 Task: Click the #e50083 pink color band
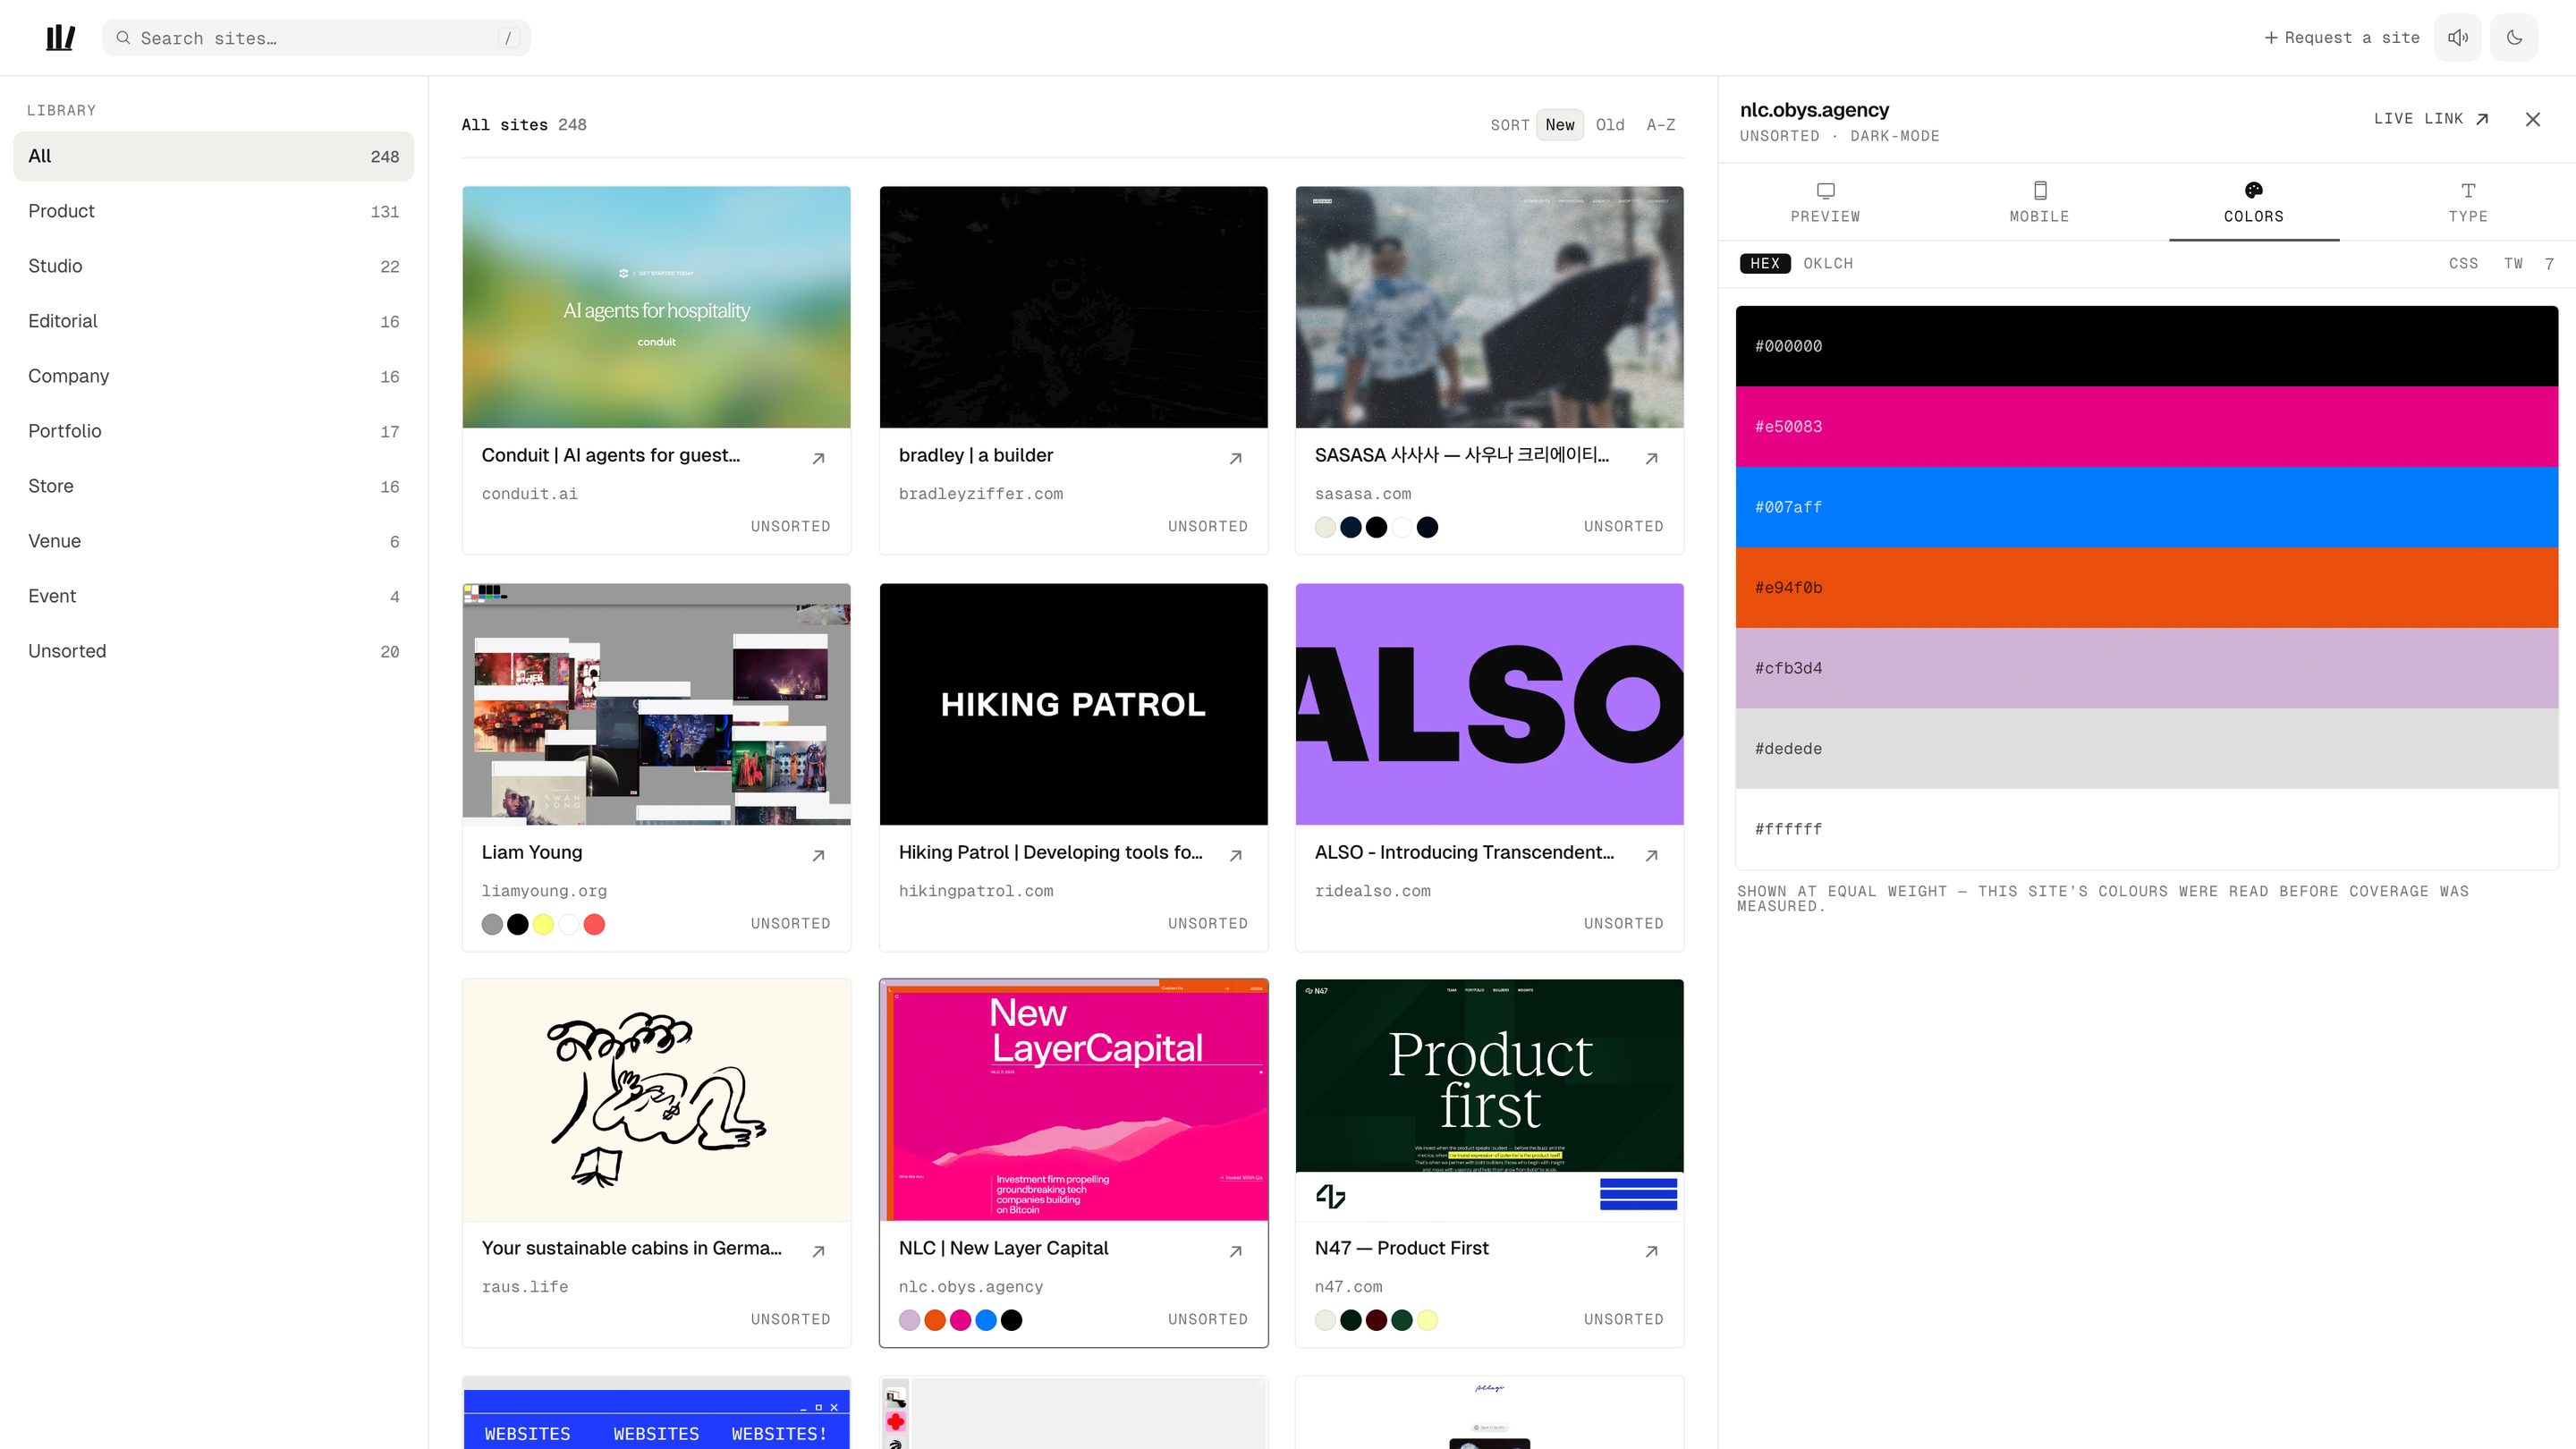click(x=2146, y=427)
